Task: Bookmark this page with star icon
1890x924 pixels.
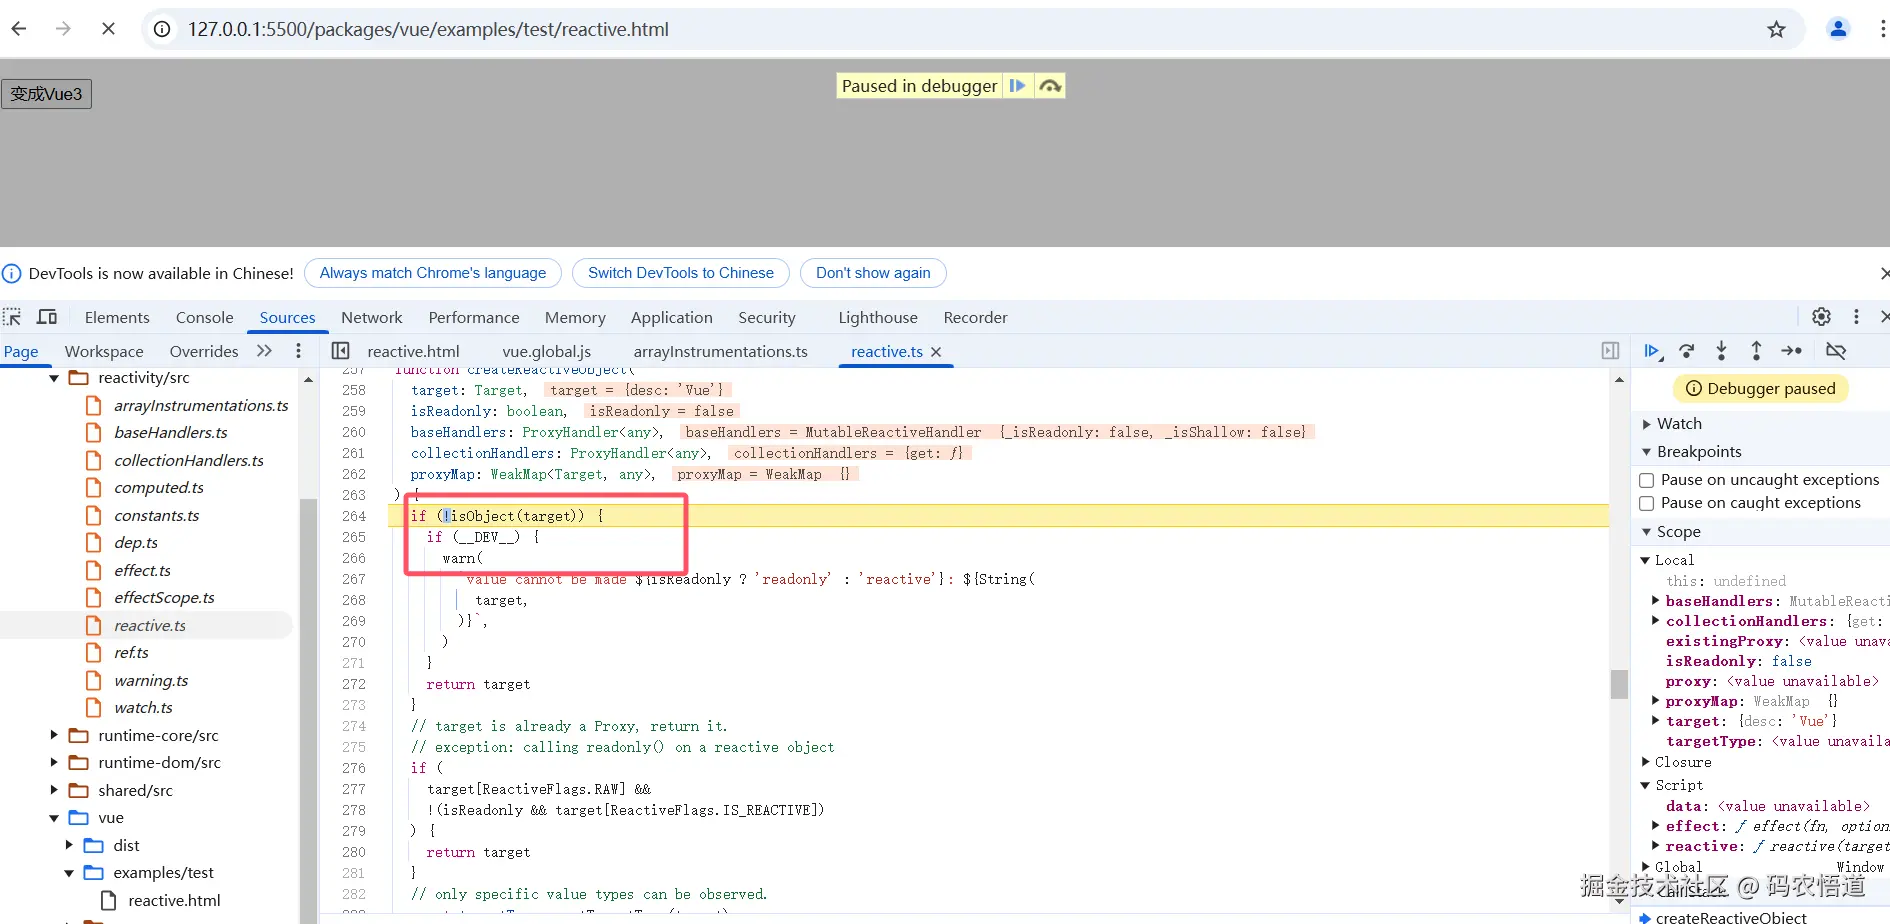Action: point(1776,29)
